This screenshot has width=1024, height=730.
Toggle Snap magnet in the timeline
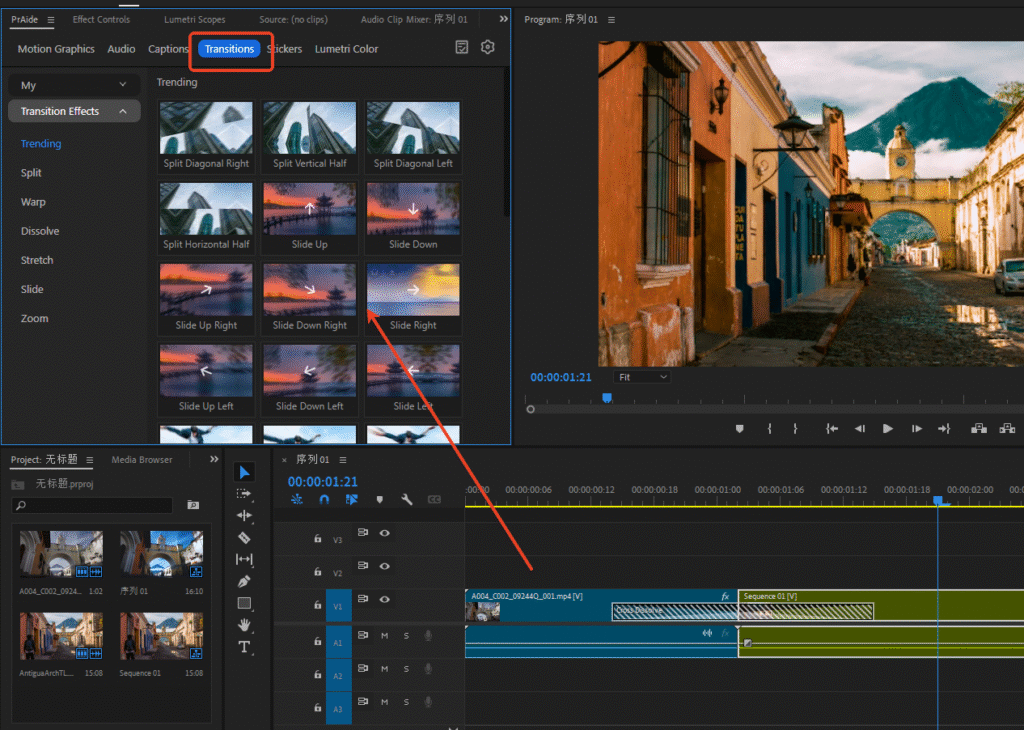[324, 499]
